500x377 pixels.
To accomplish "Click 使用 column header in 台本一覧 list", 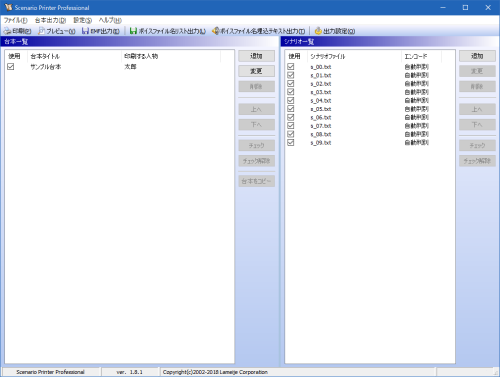I will point(16,56).
